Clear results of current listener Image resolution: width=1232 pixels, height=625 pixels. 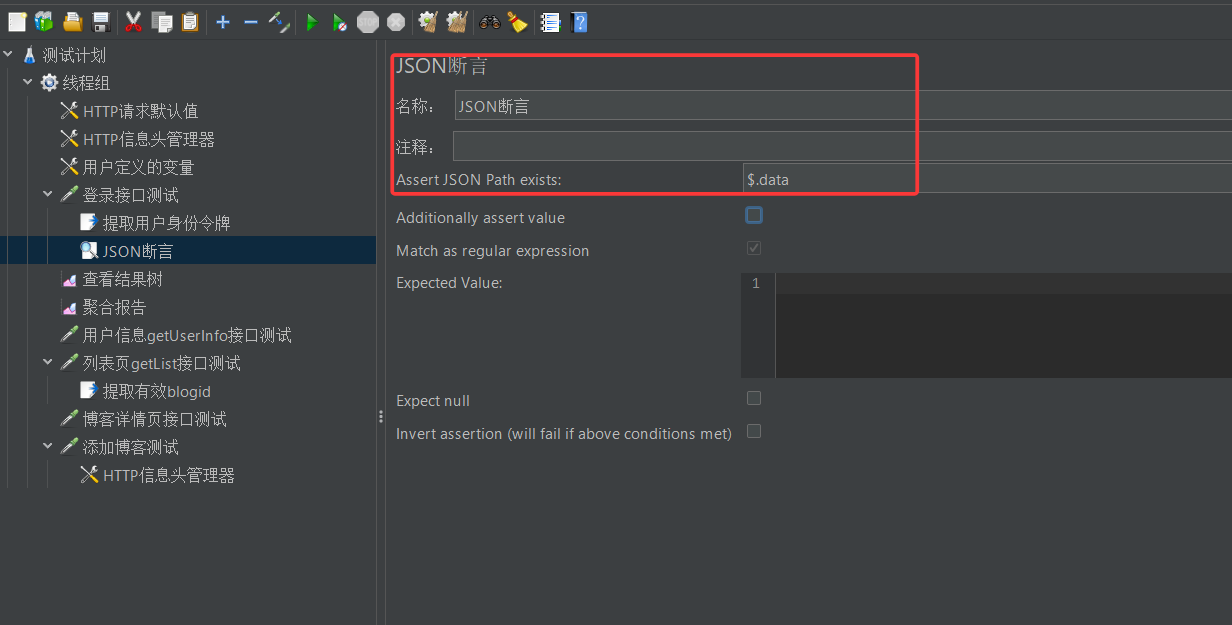428,21
